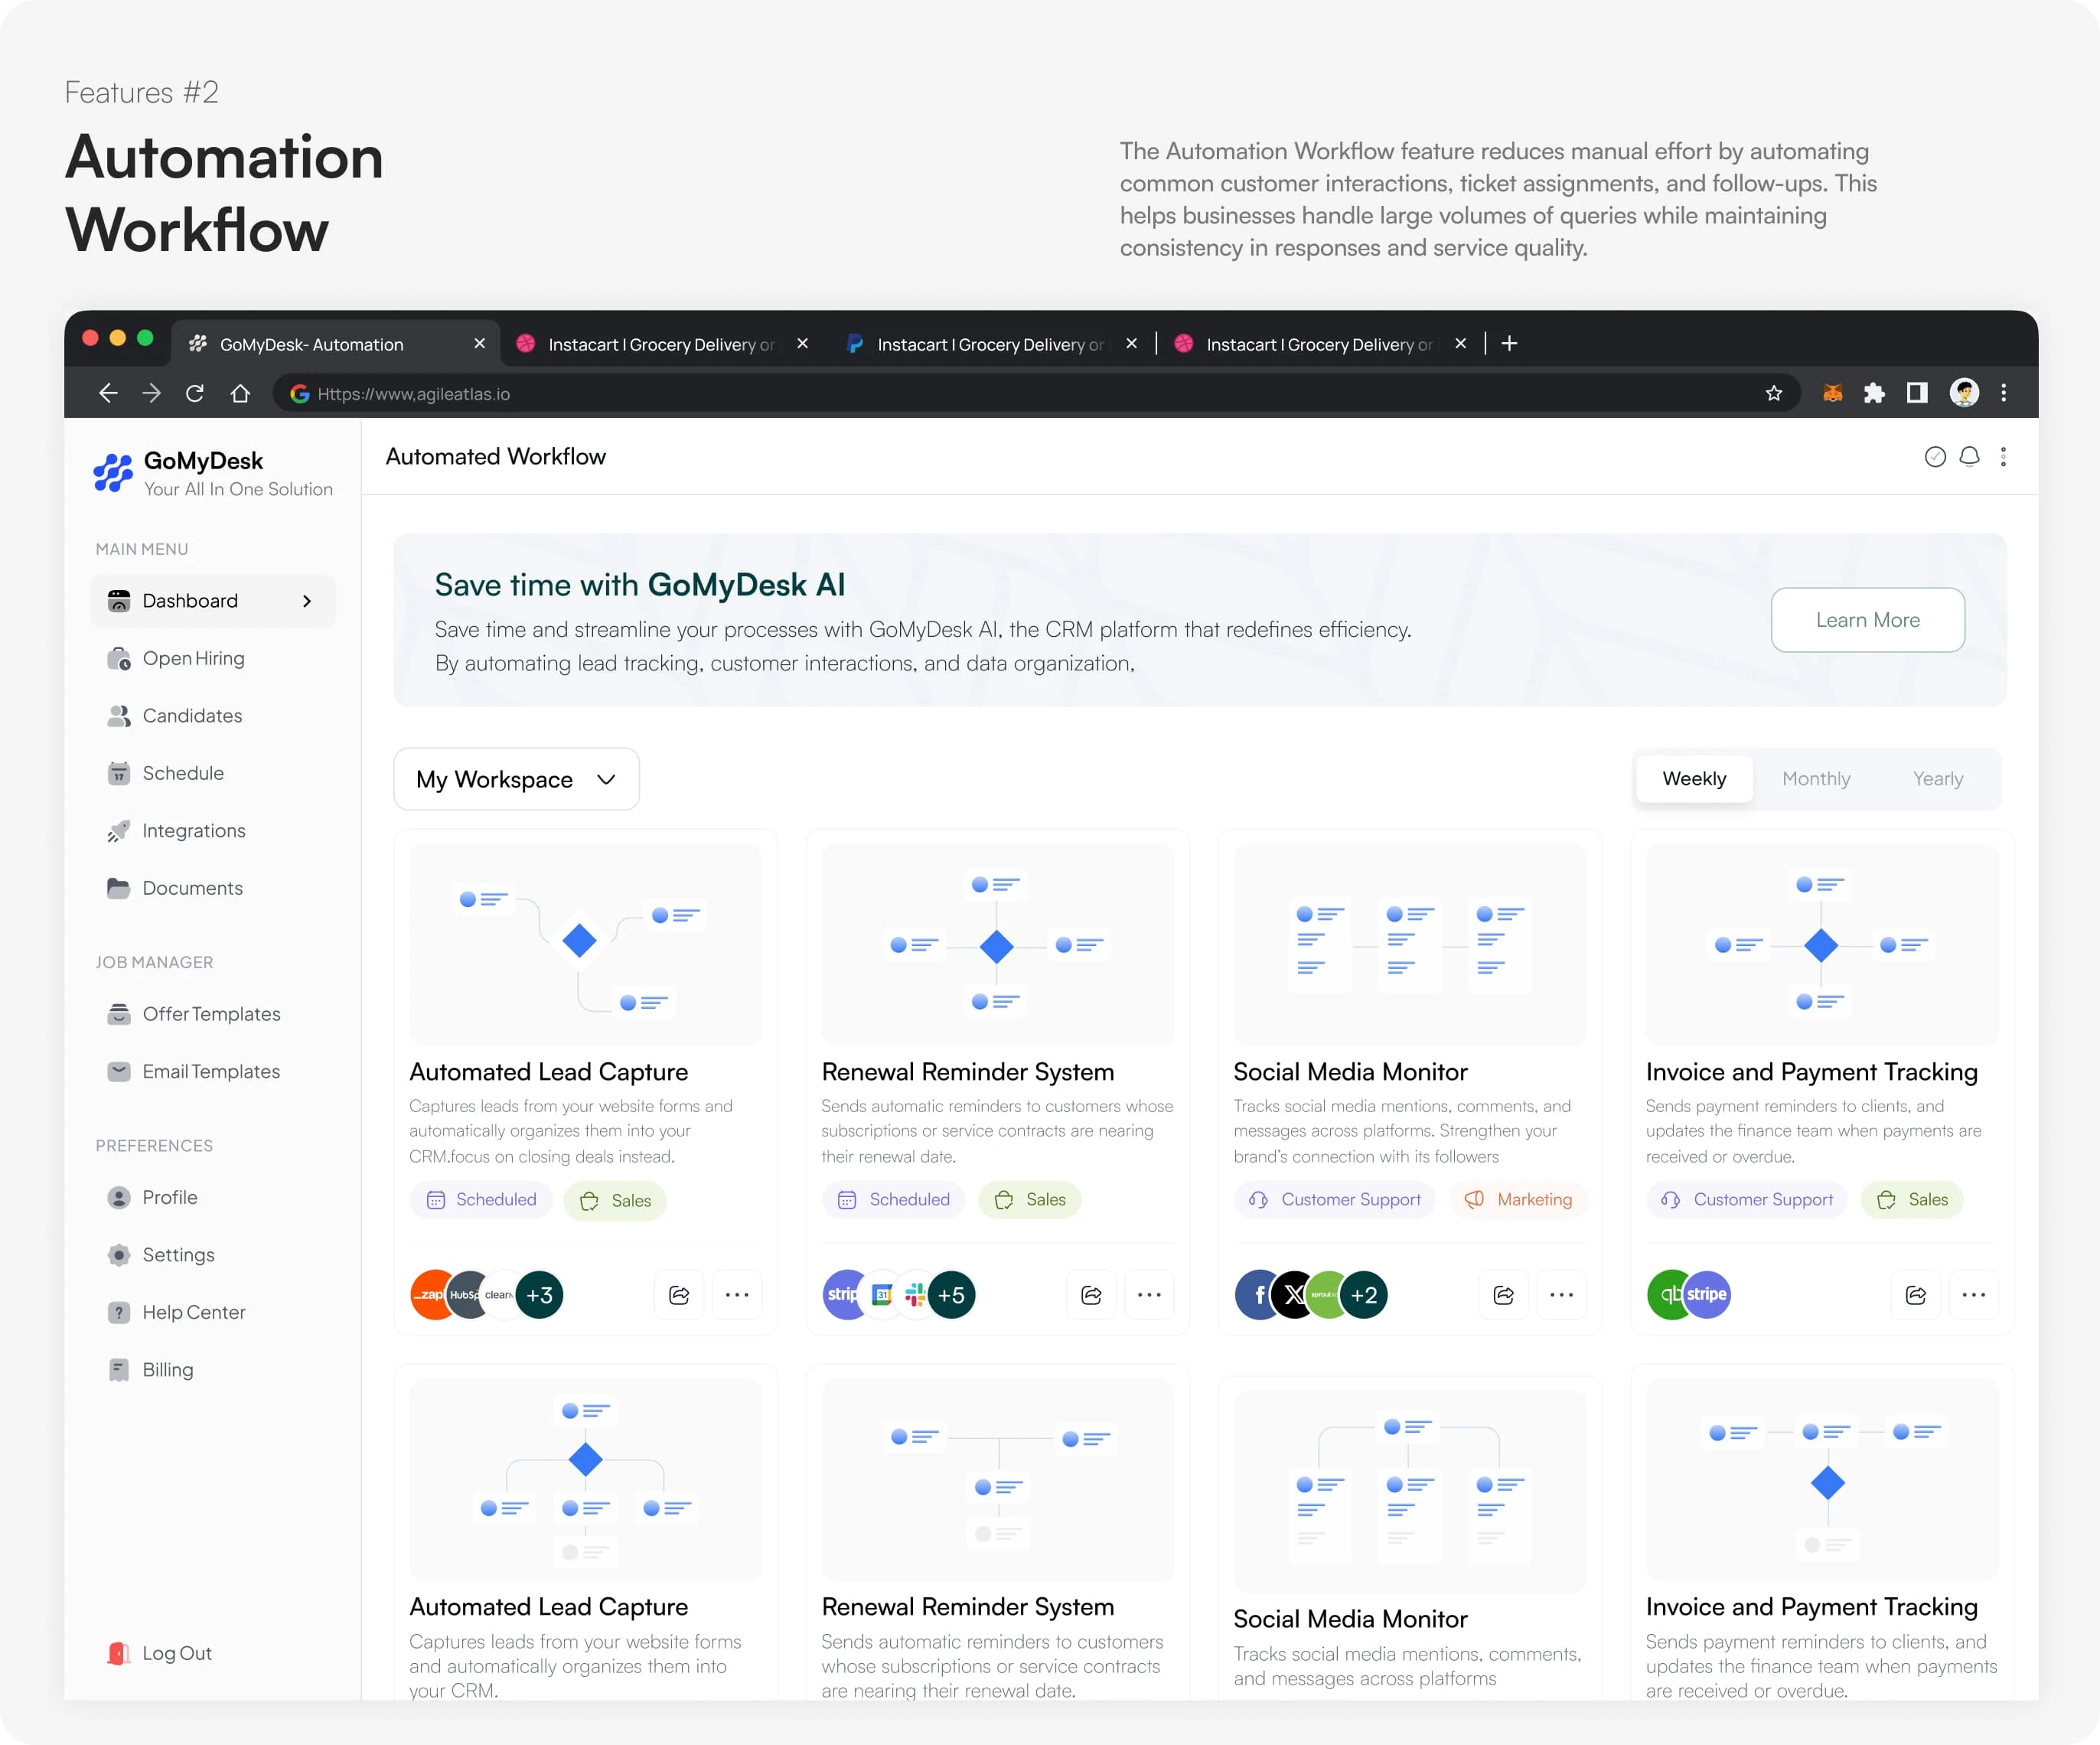Screen dimensions: 2100x1745
Task: Open first Social Media Monitor diagram thumbnail
Action: pos(1410,943)
